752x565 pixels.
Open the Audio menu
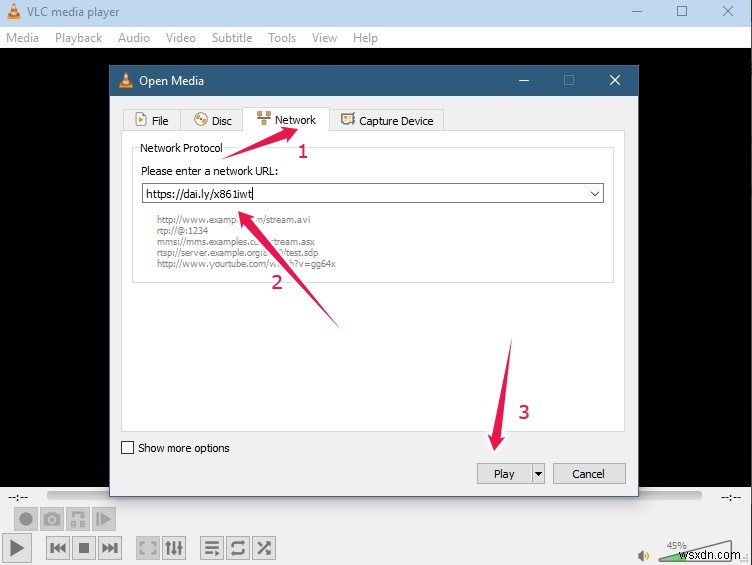(x=134, y=38)
